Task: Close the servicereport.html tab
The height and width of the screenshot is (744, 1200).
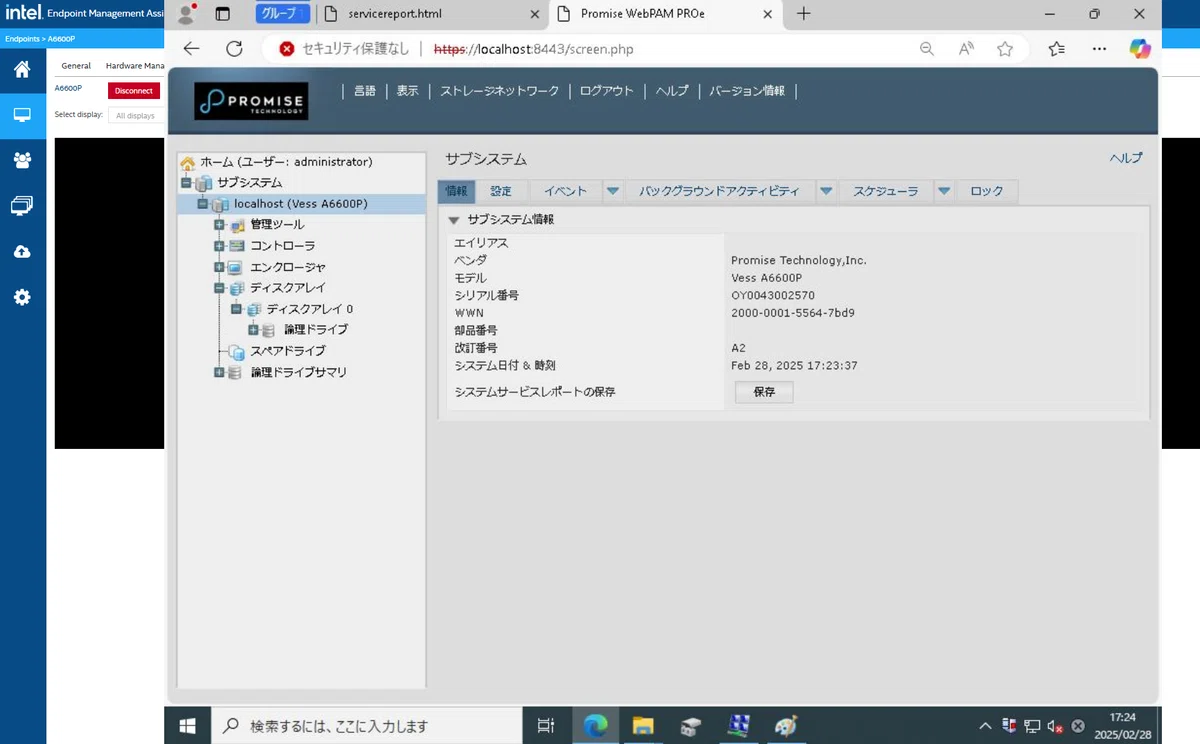Action: (535, 14)
